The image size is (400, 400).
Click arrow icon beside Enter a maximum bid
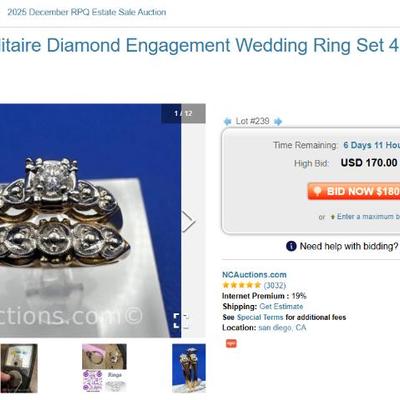click(332, 217)
